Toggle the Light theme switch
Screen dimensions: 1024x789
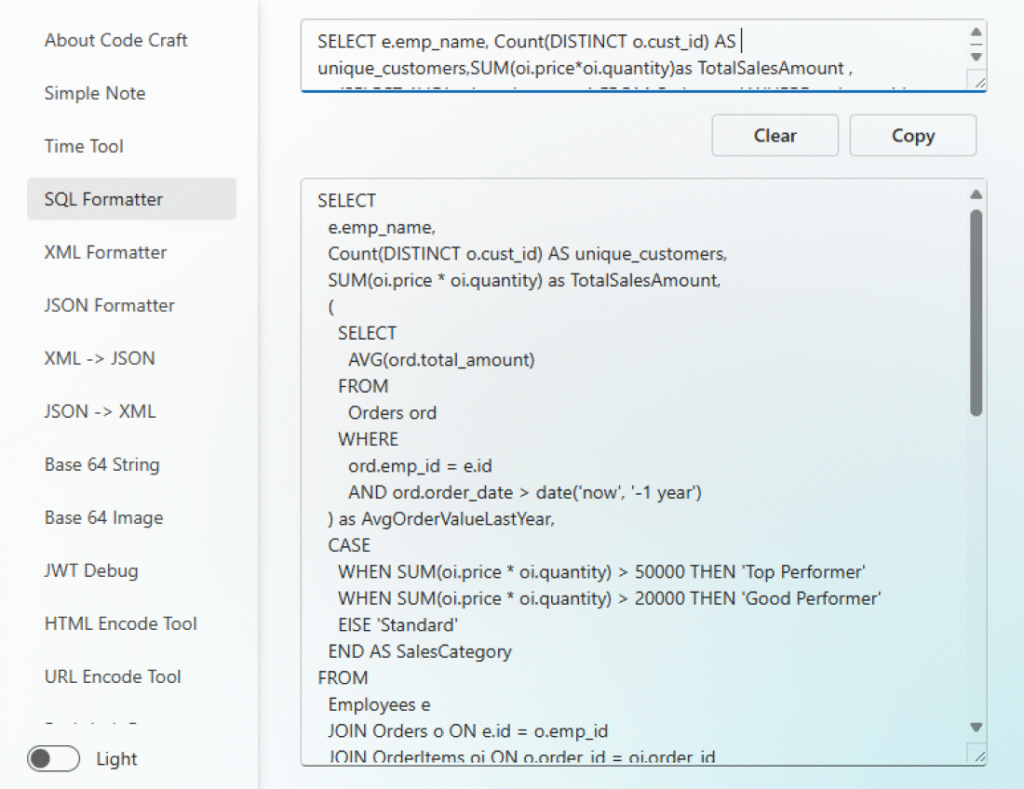pyautogui.click(x=54, y=758)
